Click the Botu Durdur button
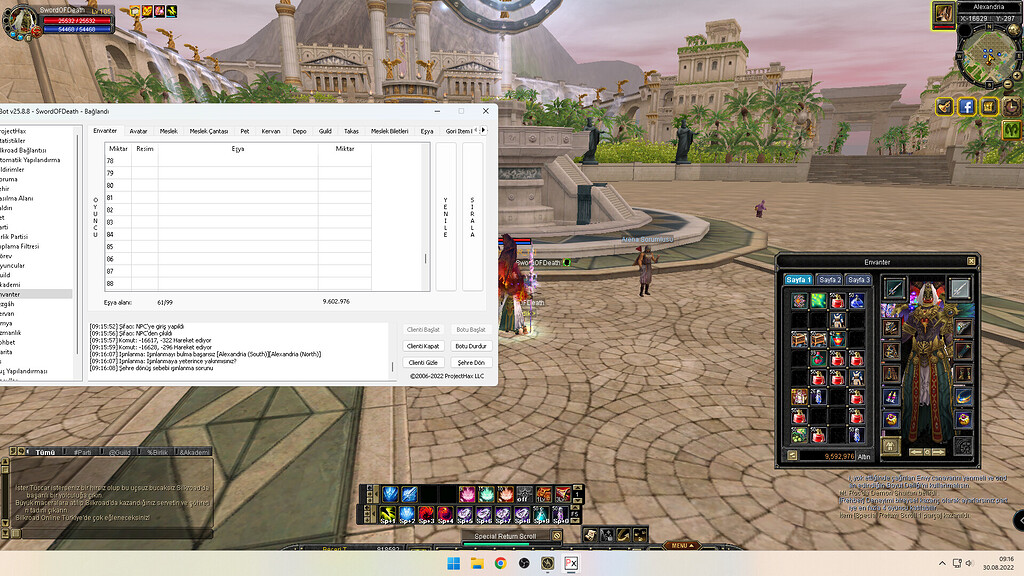The width and height of the screenshot is (1024, 576). click(470, 346)
